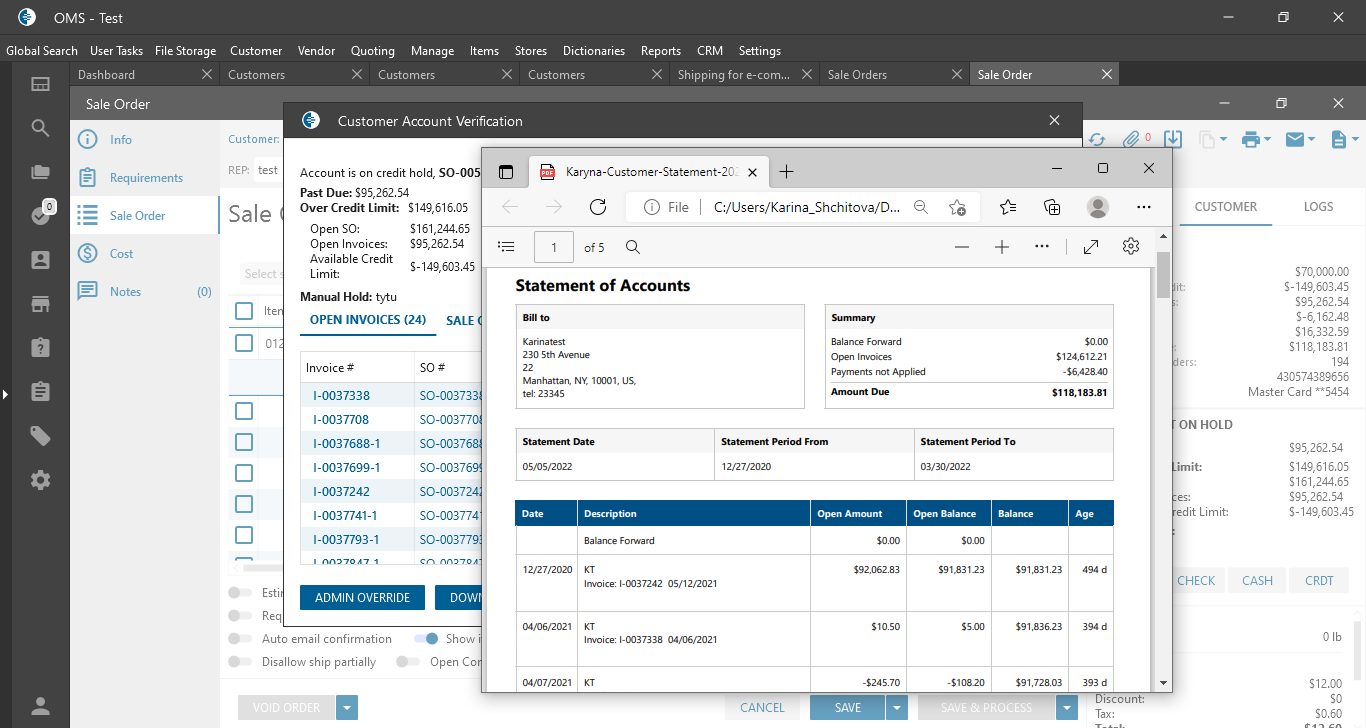Viewport: 1366px width, 728px height.
Task: Click the search icon in left sidebar
Action: pos(40,128)
